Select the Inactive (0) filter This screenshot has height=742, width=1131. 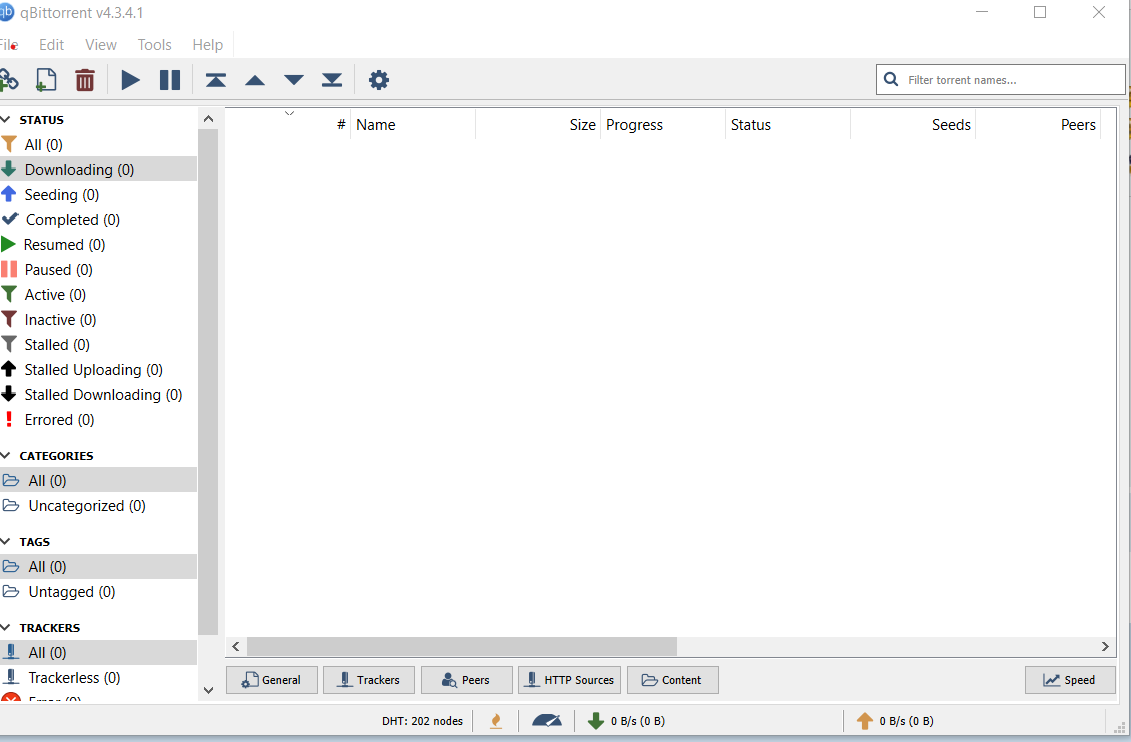point(98,319)
